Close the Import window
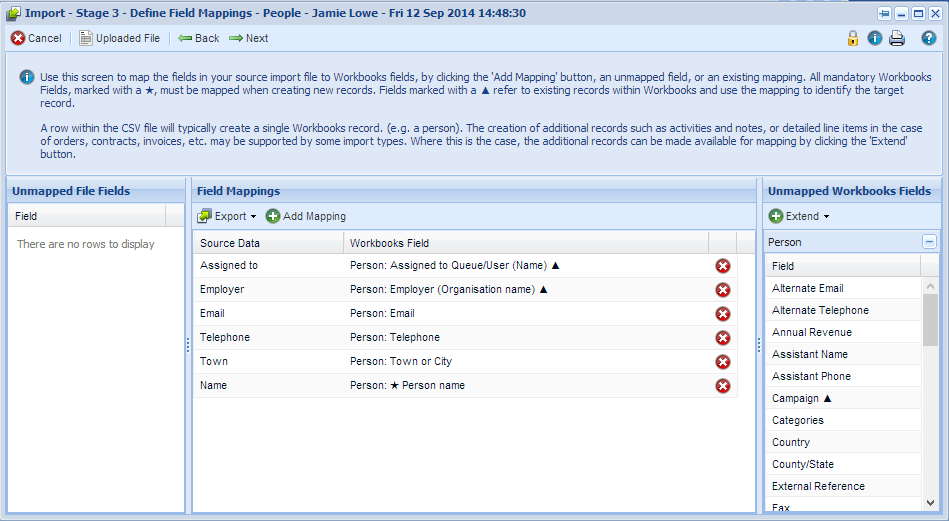This screenshot has height=521, width=949. pyautogui.click(x=935, y=13)
